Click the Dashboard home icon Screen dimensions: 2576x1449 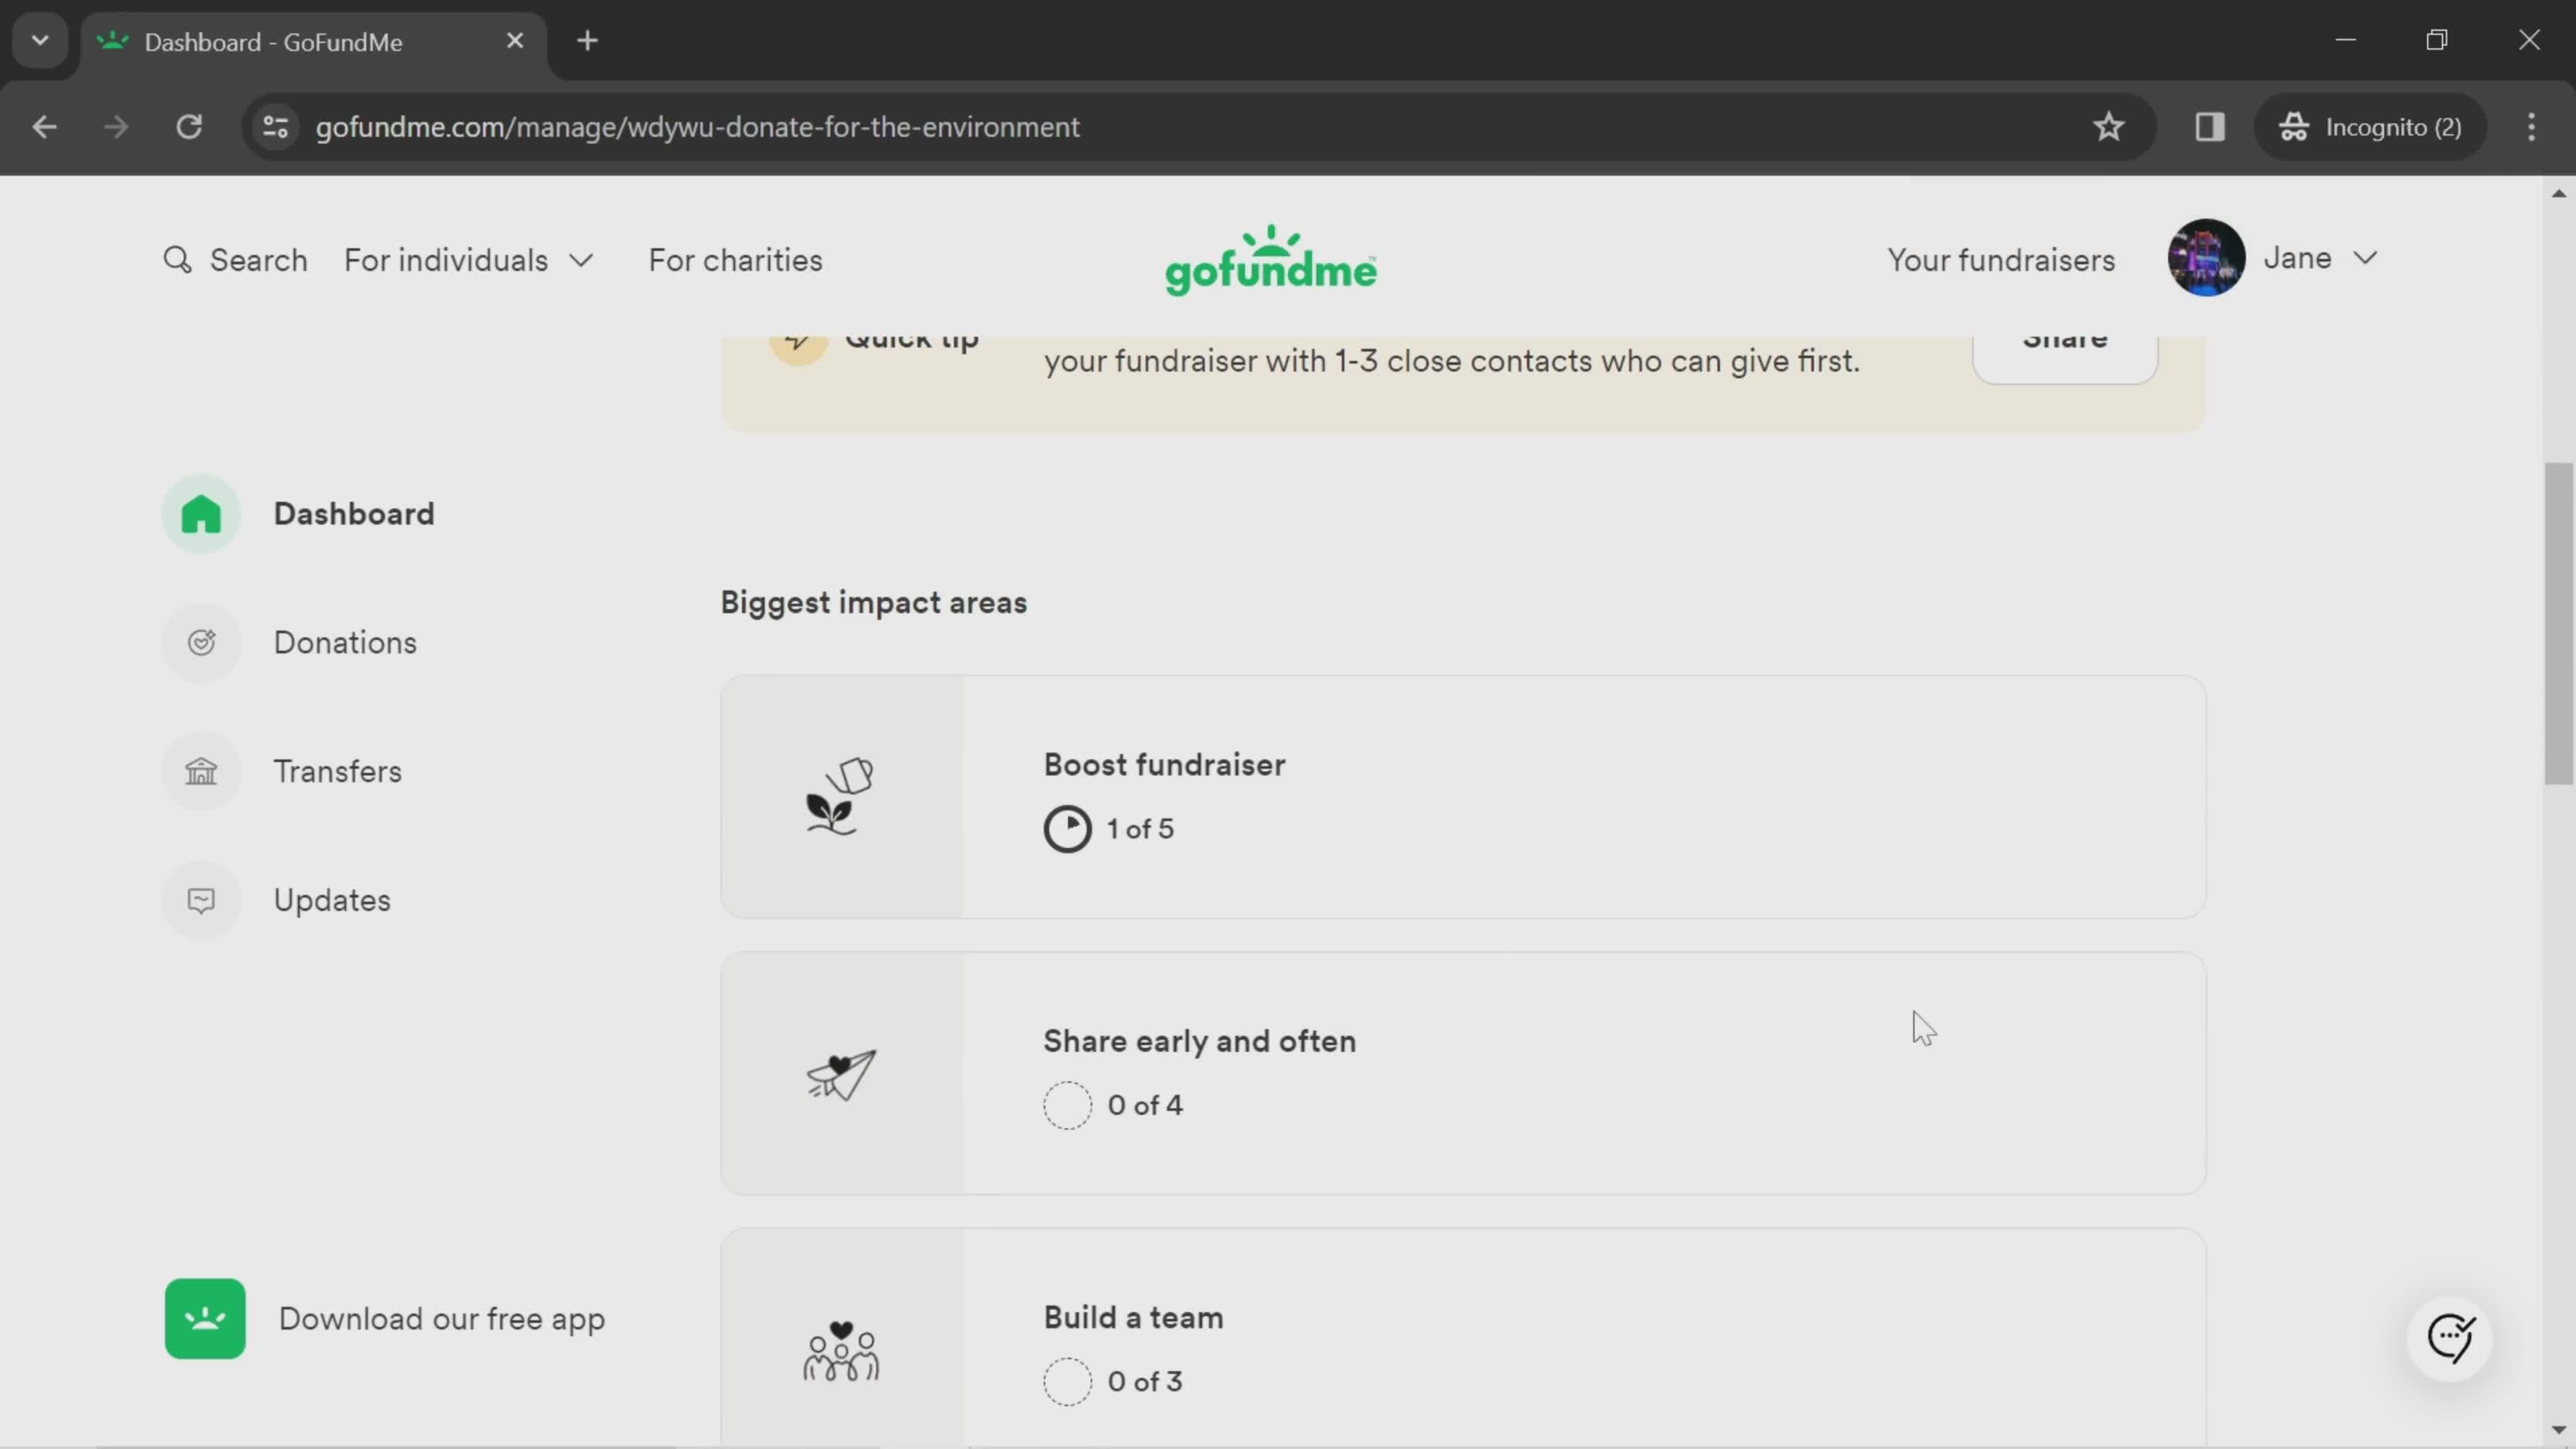pyautogui.click(x=202, y=513)
